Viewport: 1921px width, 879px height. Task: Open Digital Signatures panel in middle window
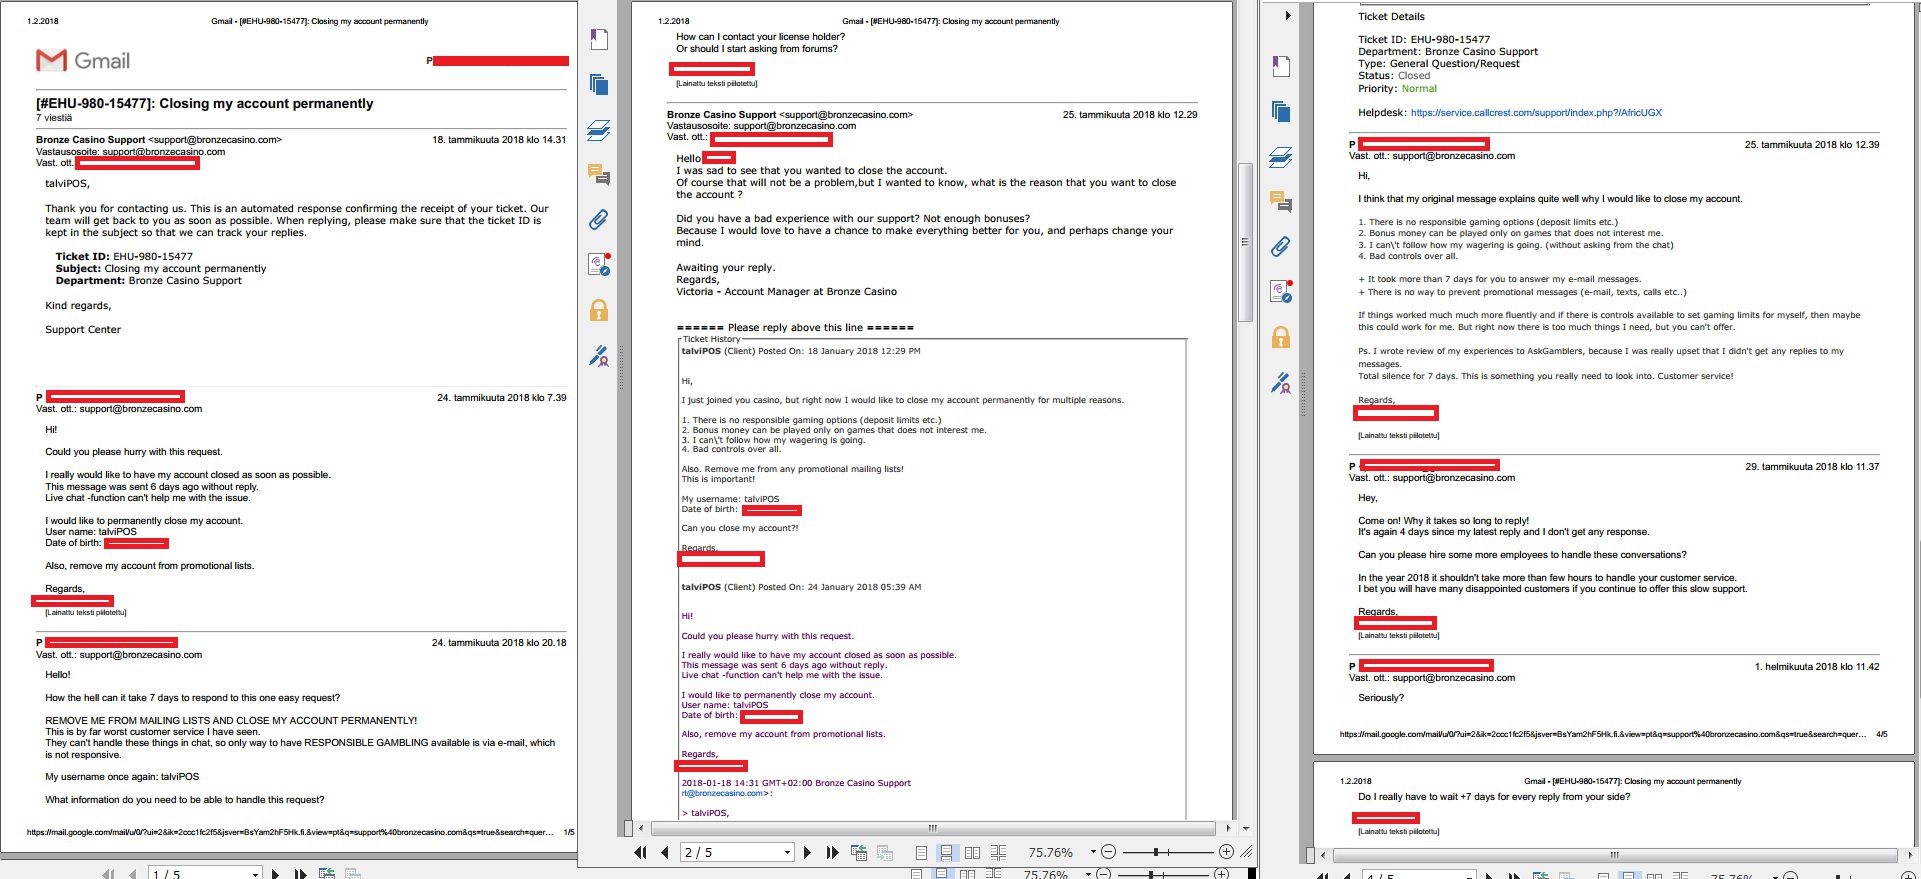pos(598,264)
